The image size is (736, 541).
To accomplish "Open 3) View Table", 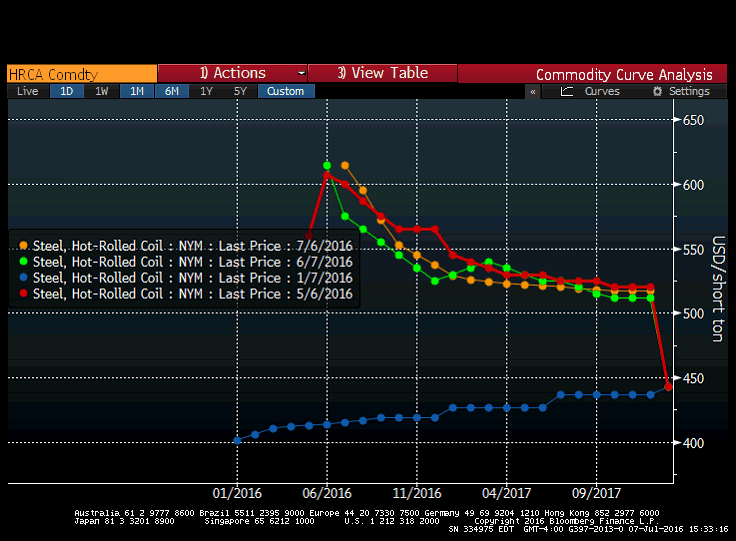I will (x=382, y=73).
